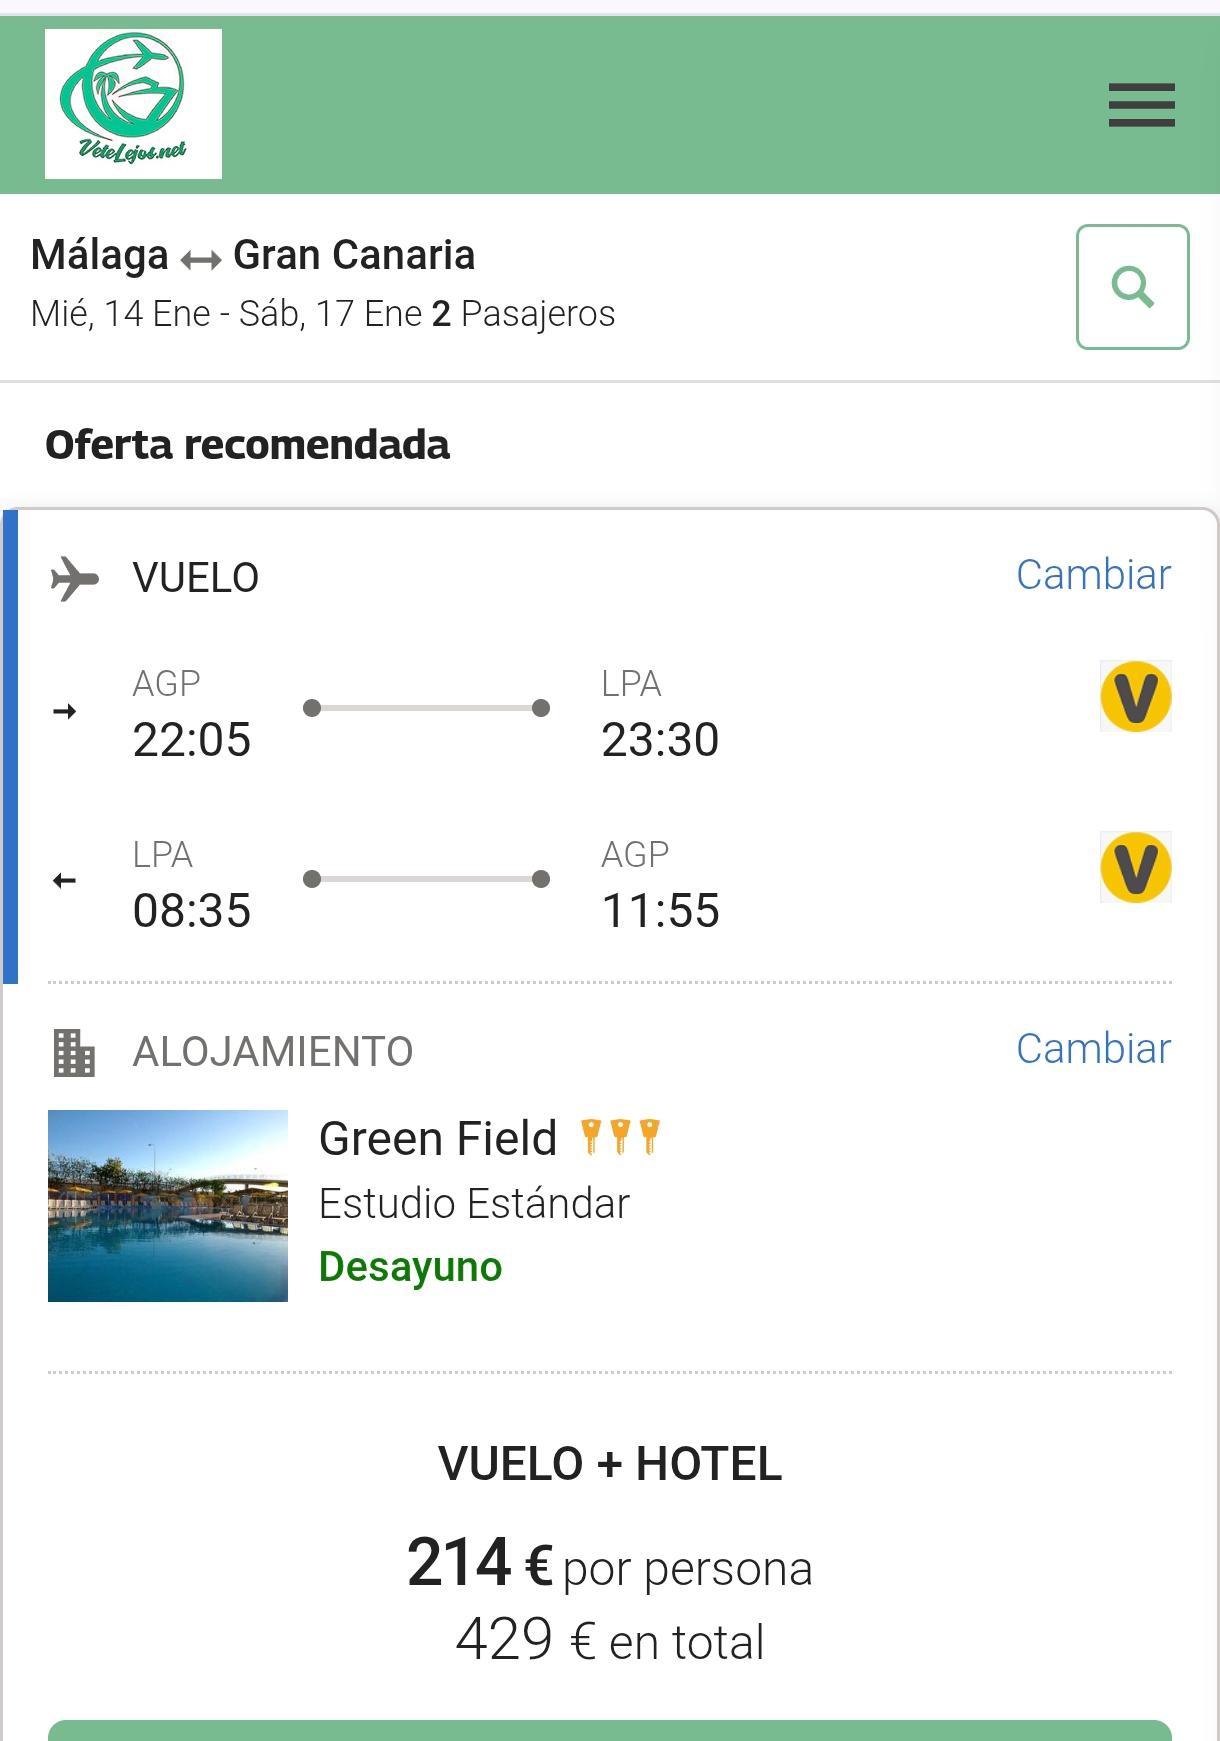Image resolution: width=1220 pixels, height=1741 pixels.
Task: Click the Desayuno meal plan label
Action: click(x=410, y=1267)
